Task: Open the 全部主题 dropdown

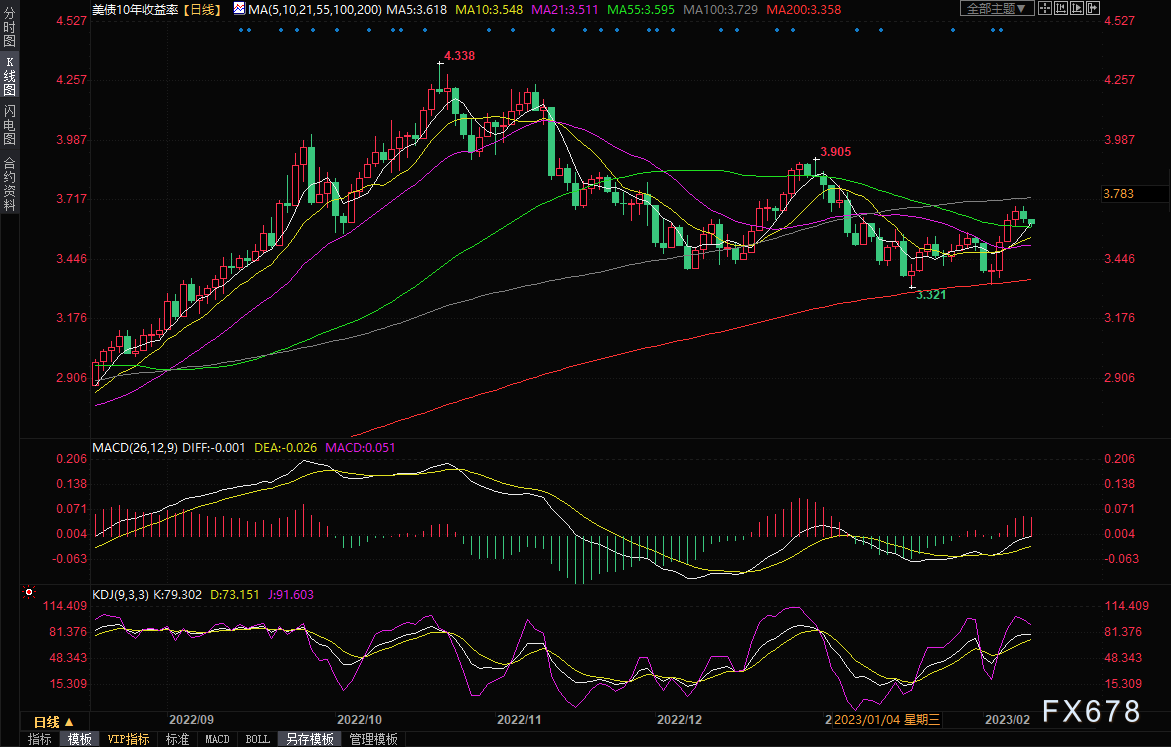Action: pos(997,9)
